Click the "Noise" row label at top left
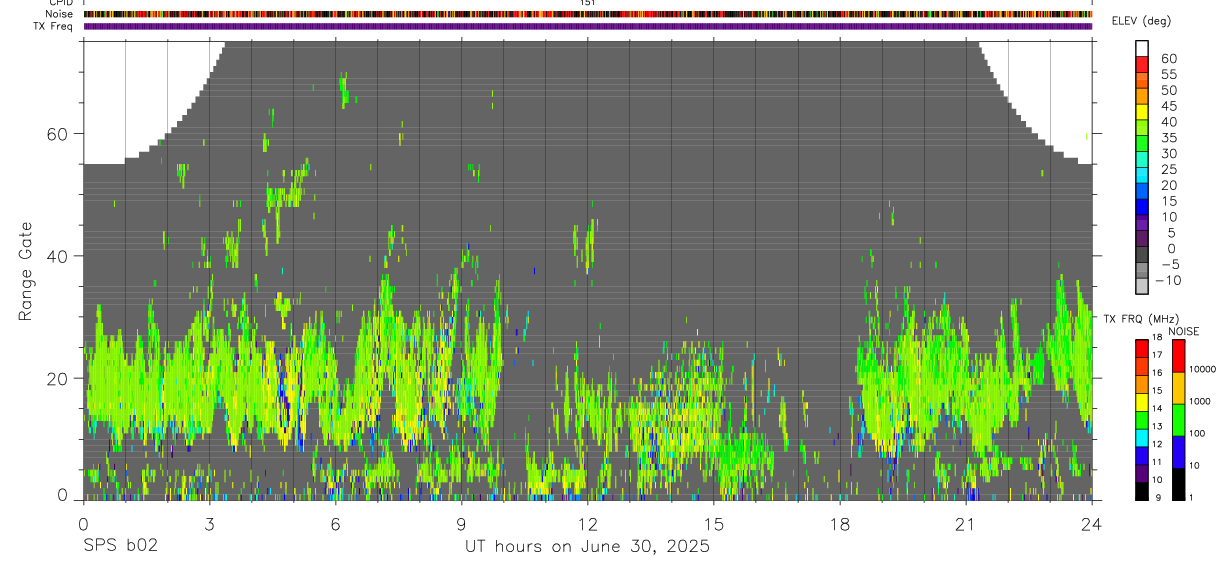Image resolution: width=1228 pixels, height=567 pixels. point(60,14)
